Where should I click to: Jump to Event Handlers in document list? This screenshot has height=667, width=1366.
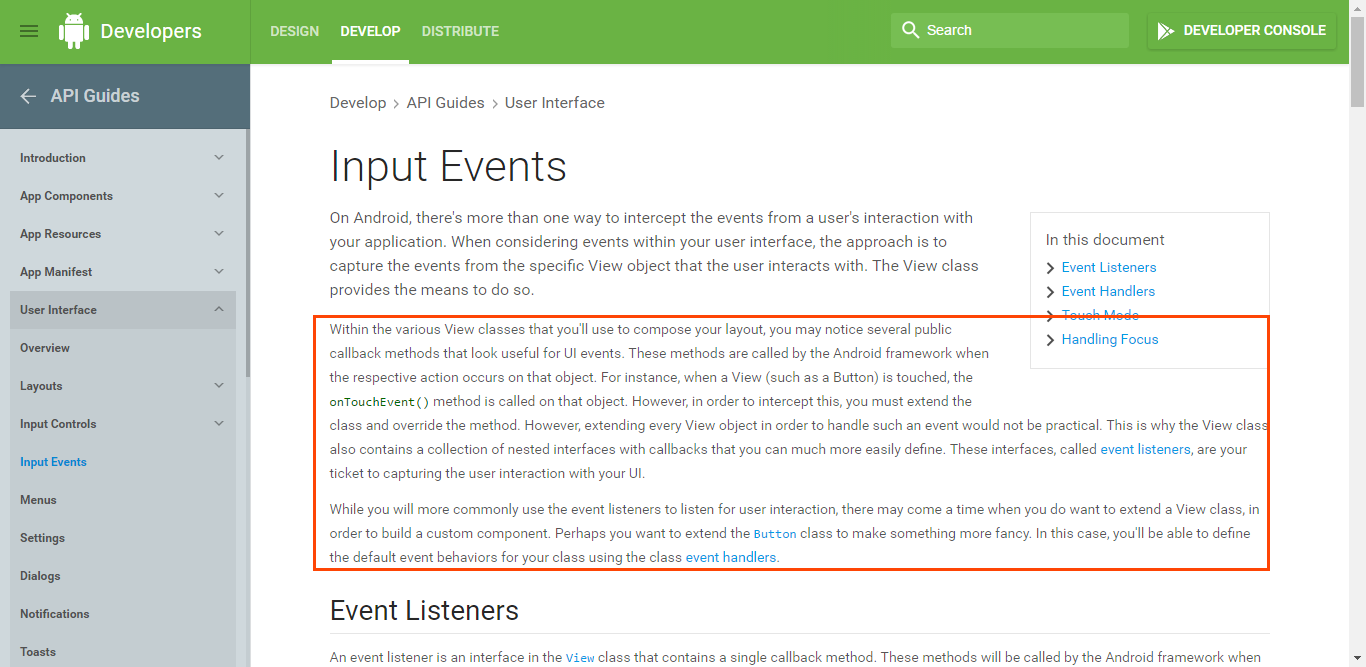[x=1108, y=291]
